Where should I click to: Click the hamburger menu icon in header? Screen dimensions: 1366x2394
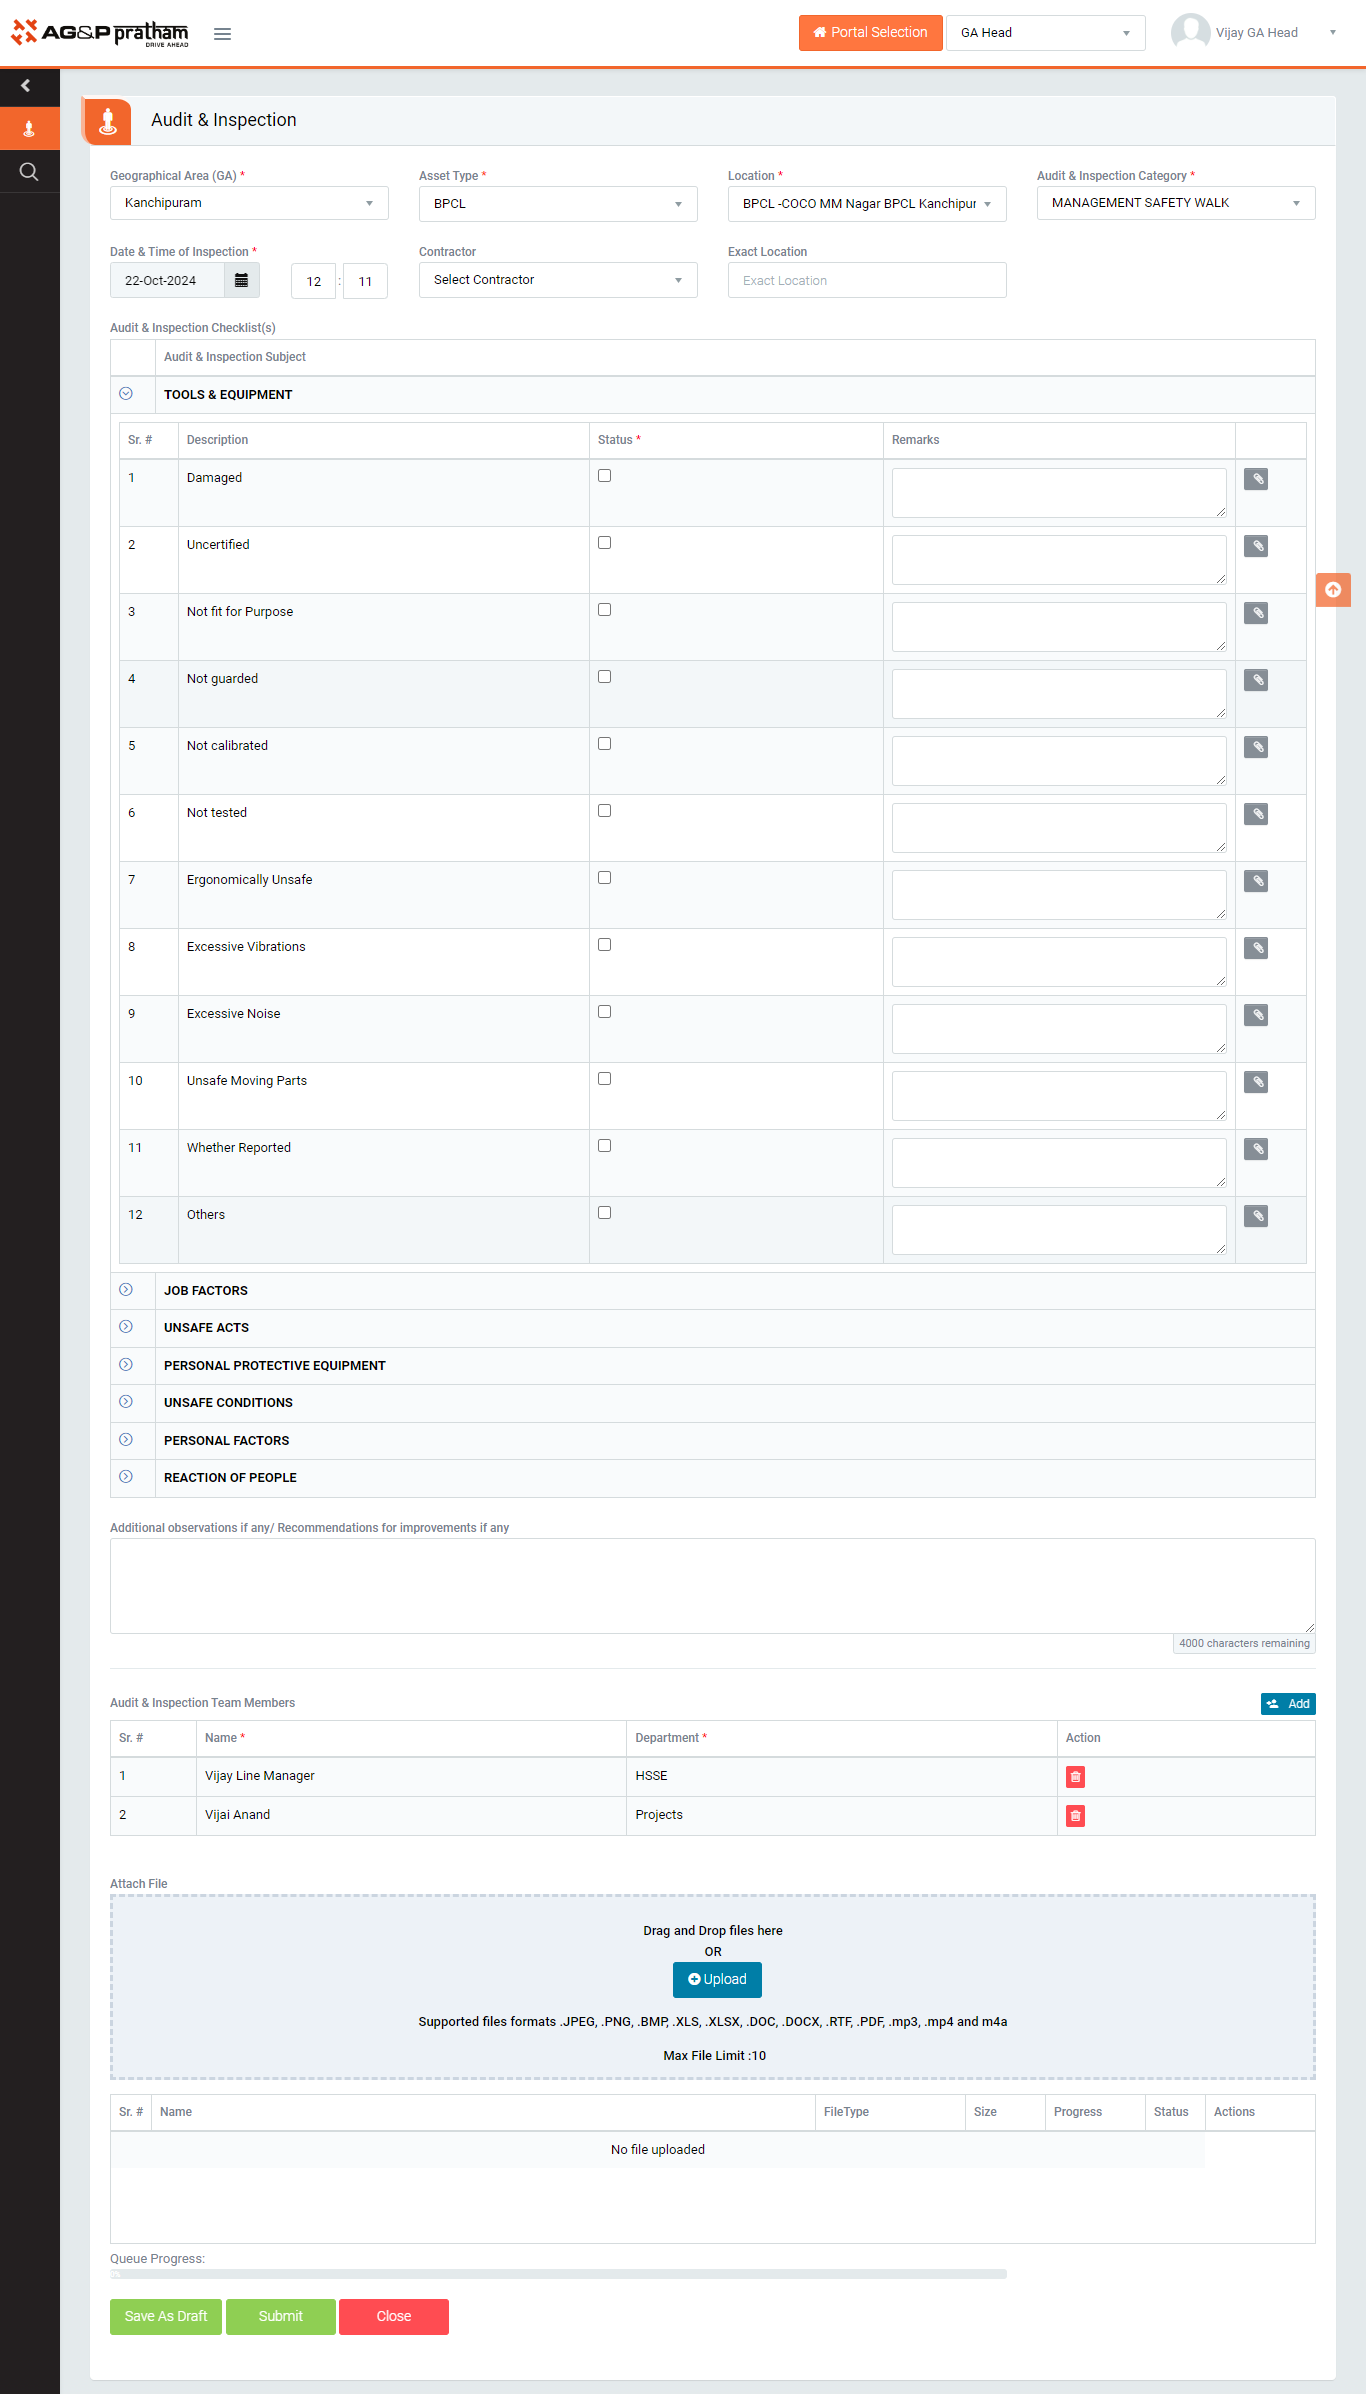[222, 34]
